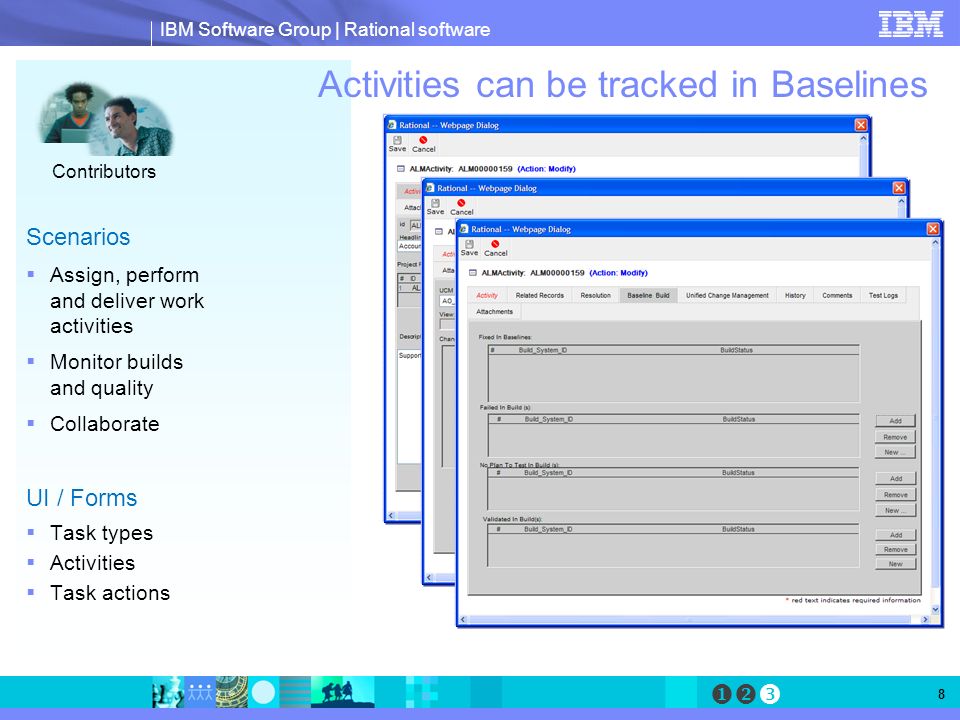Click the IBM logo in header
Screen dimensions: 960x720
(910, 24)
